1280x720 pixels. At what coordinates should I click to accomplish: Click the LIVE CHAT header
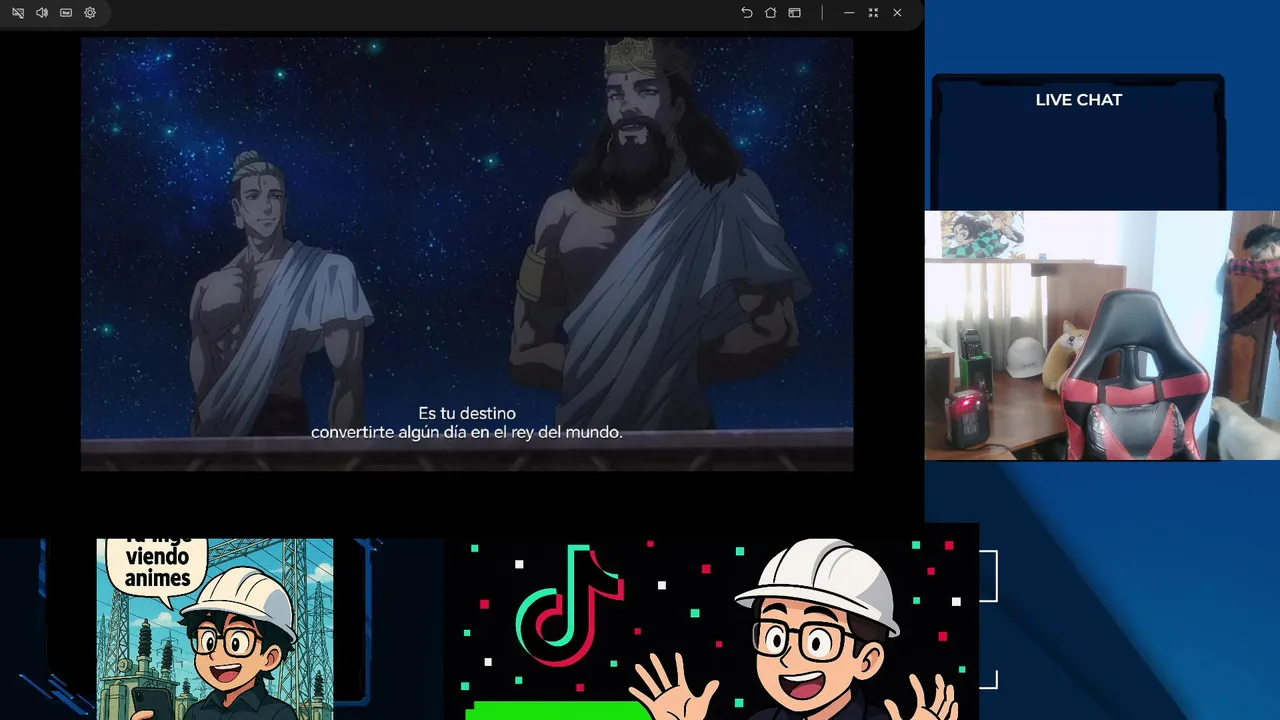pos(1078,100)
